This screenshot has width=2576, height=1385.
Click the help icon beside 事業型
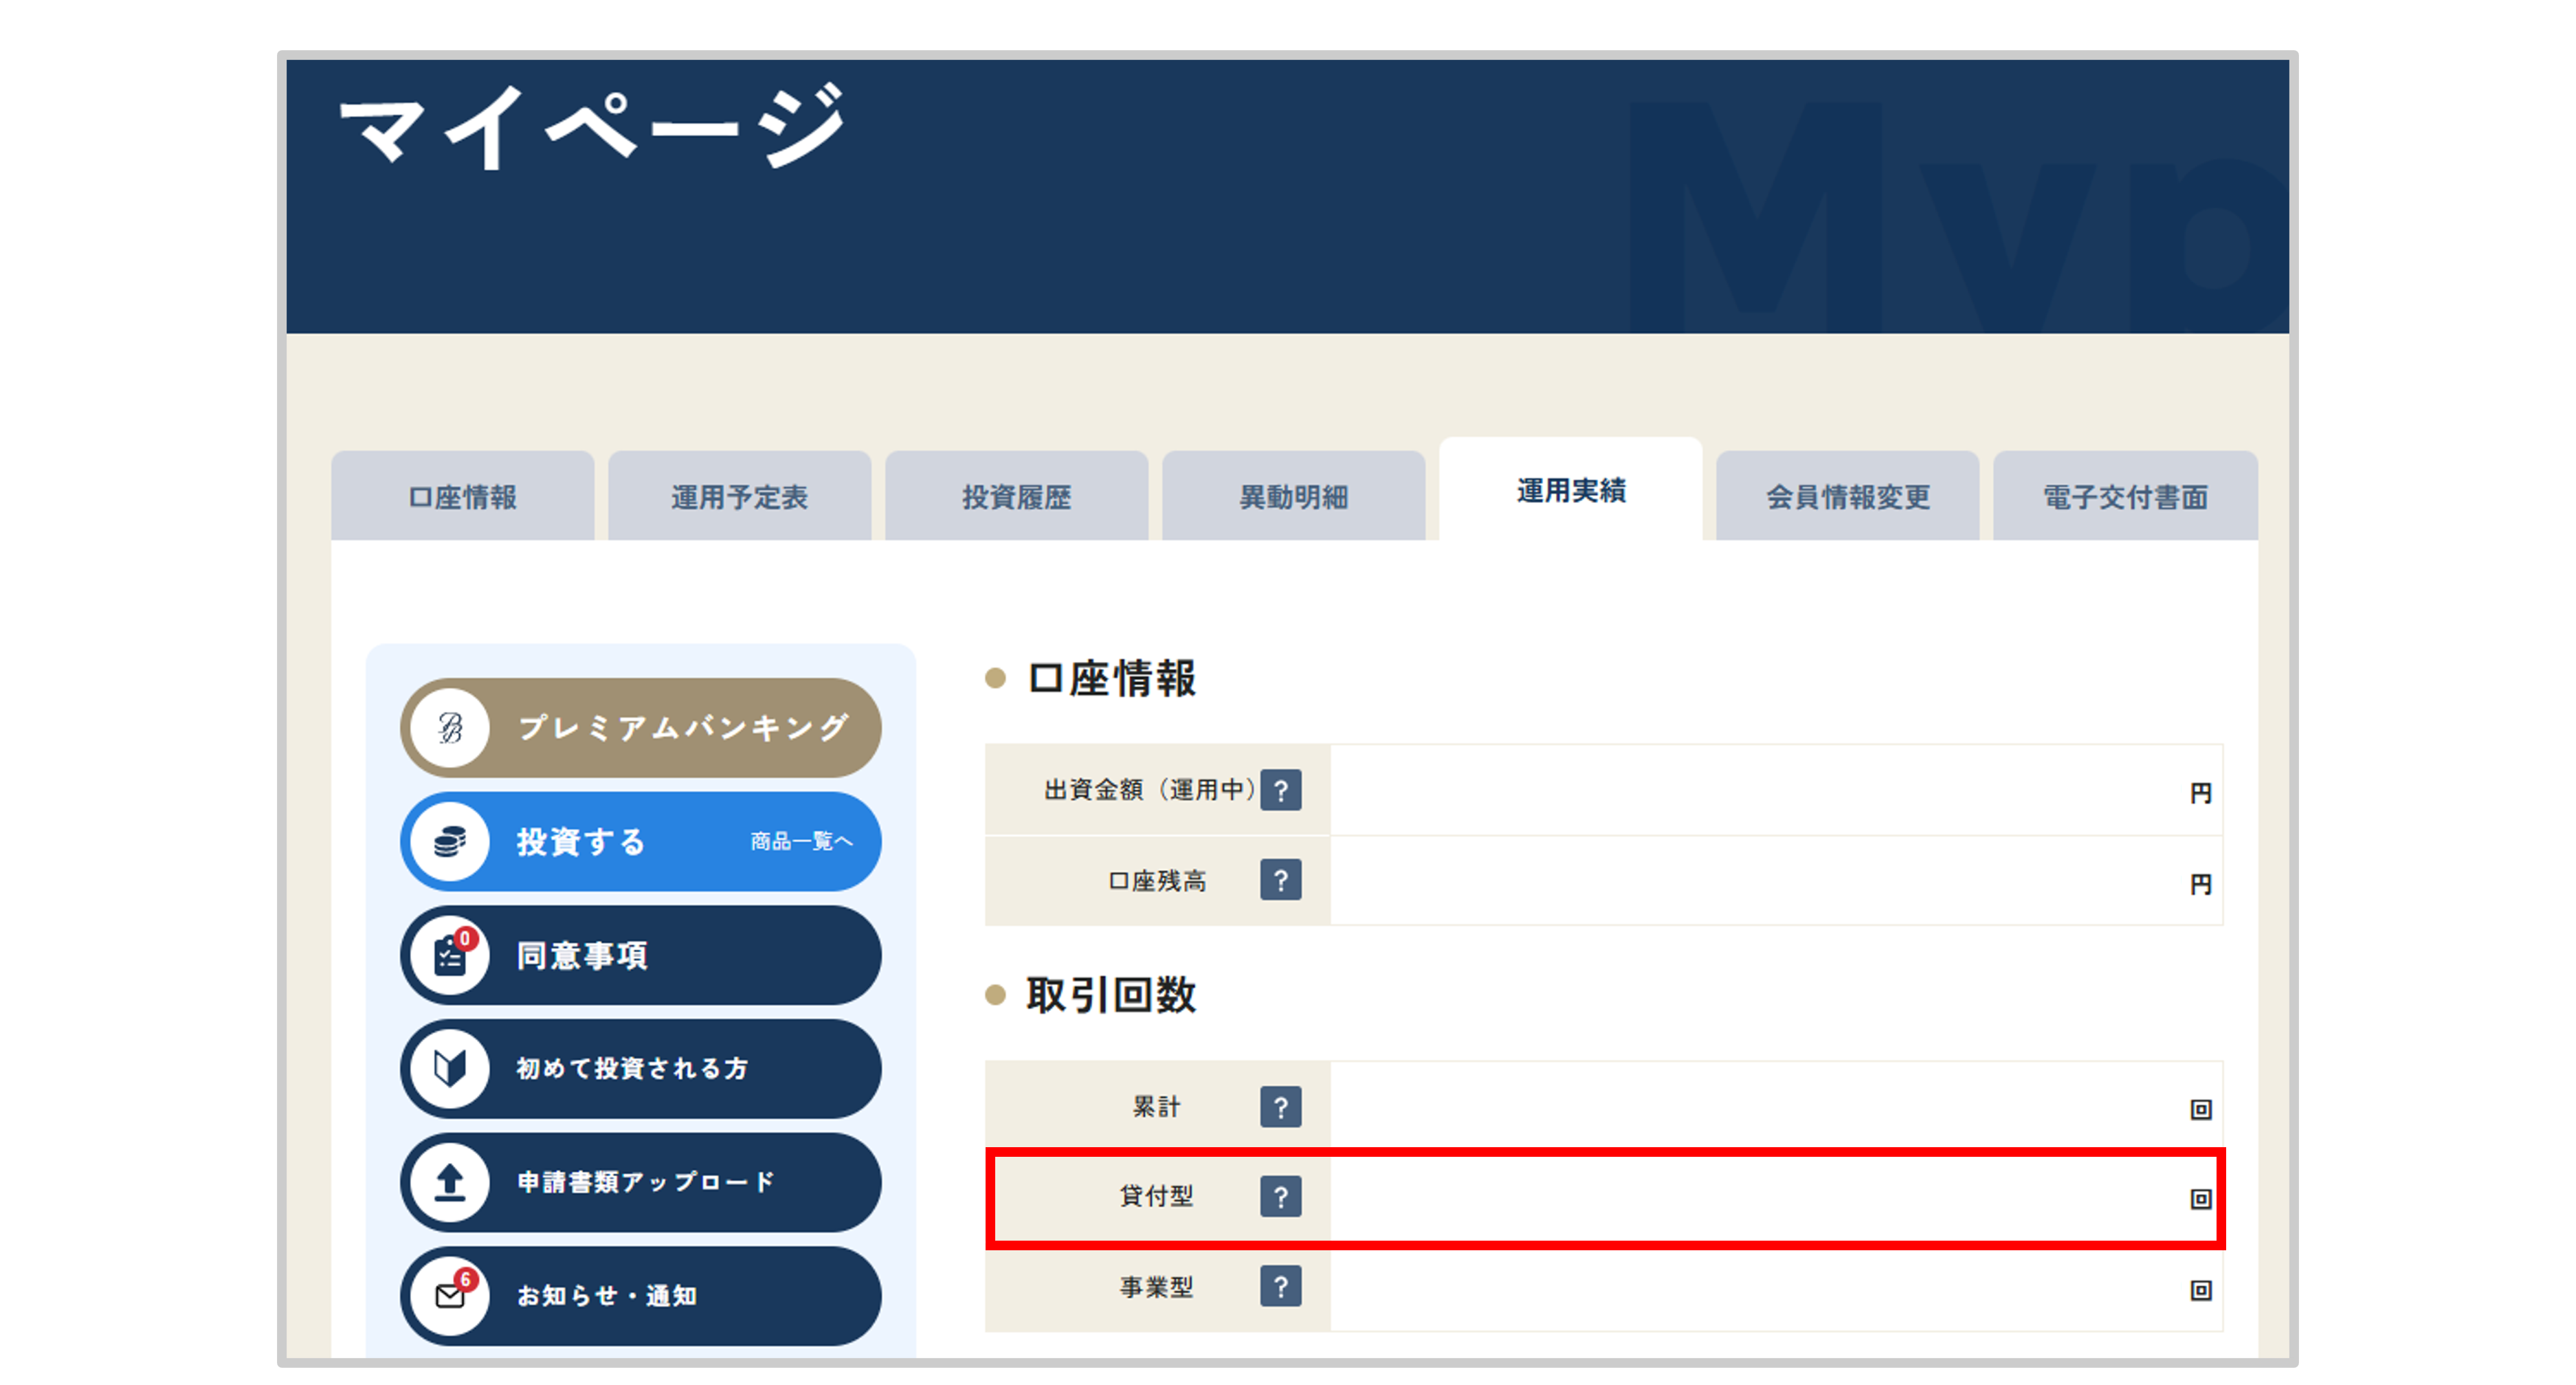[x=1280, y=1287]
